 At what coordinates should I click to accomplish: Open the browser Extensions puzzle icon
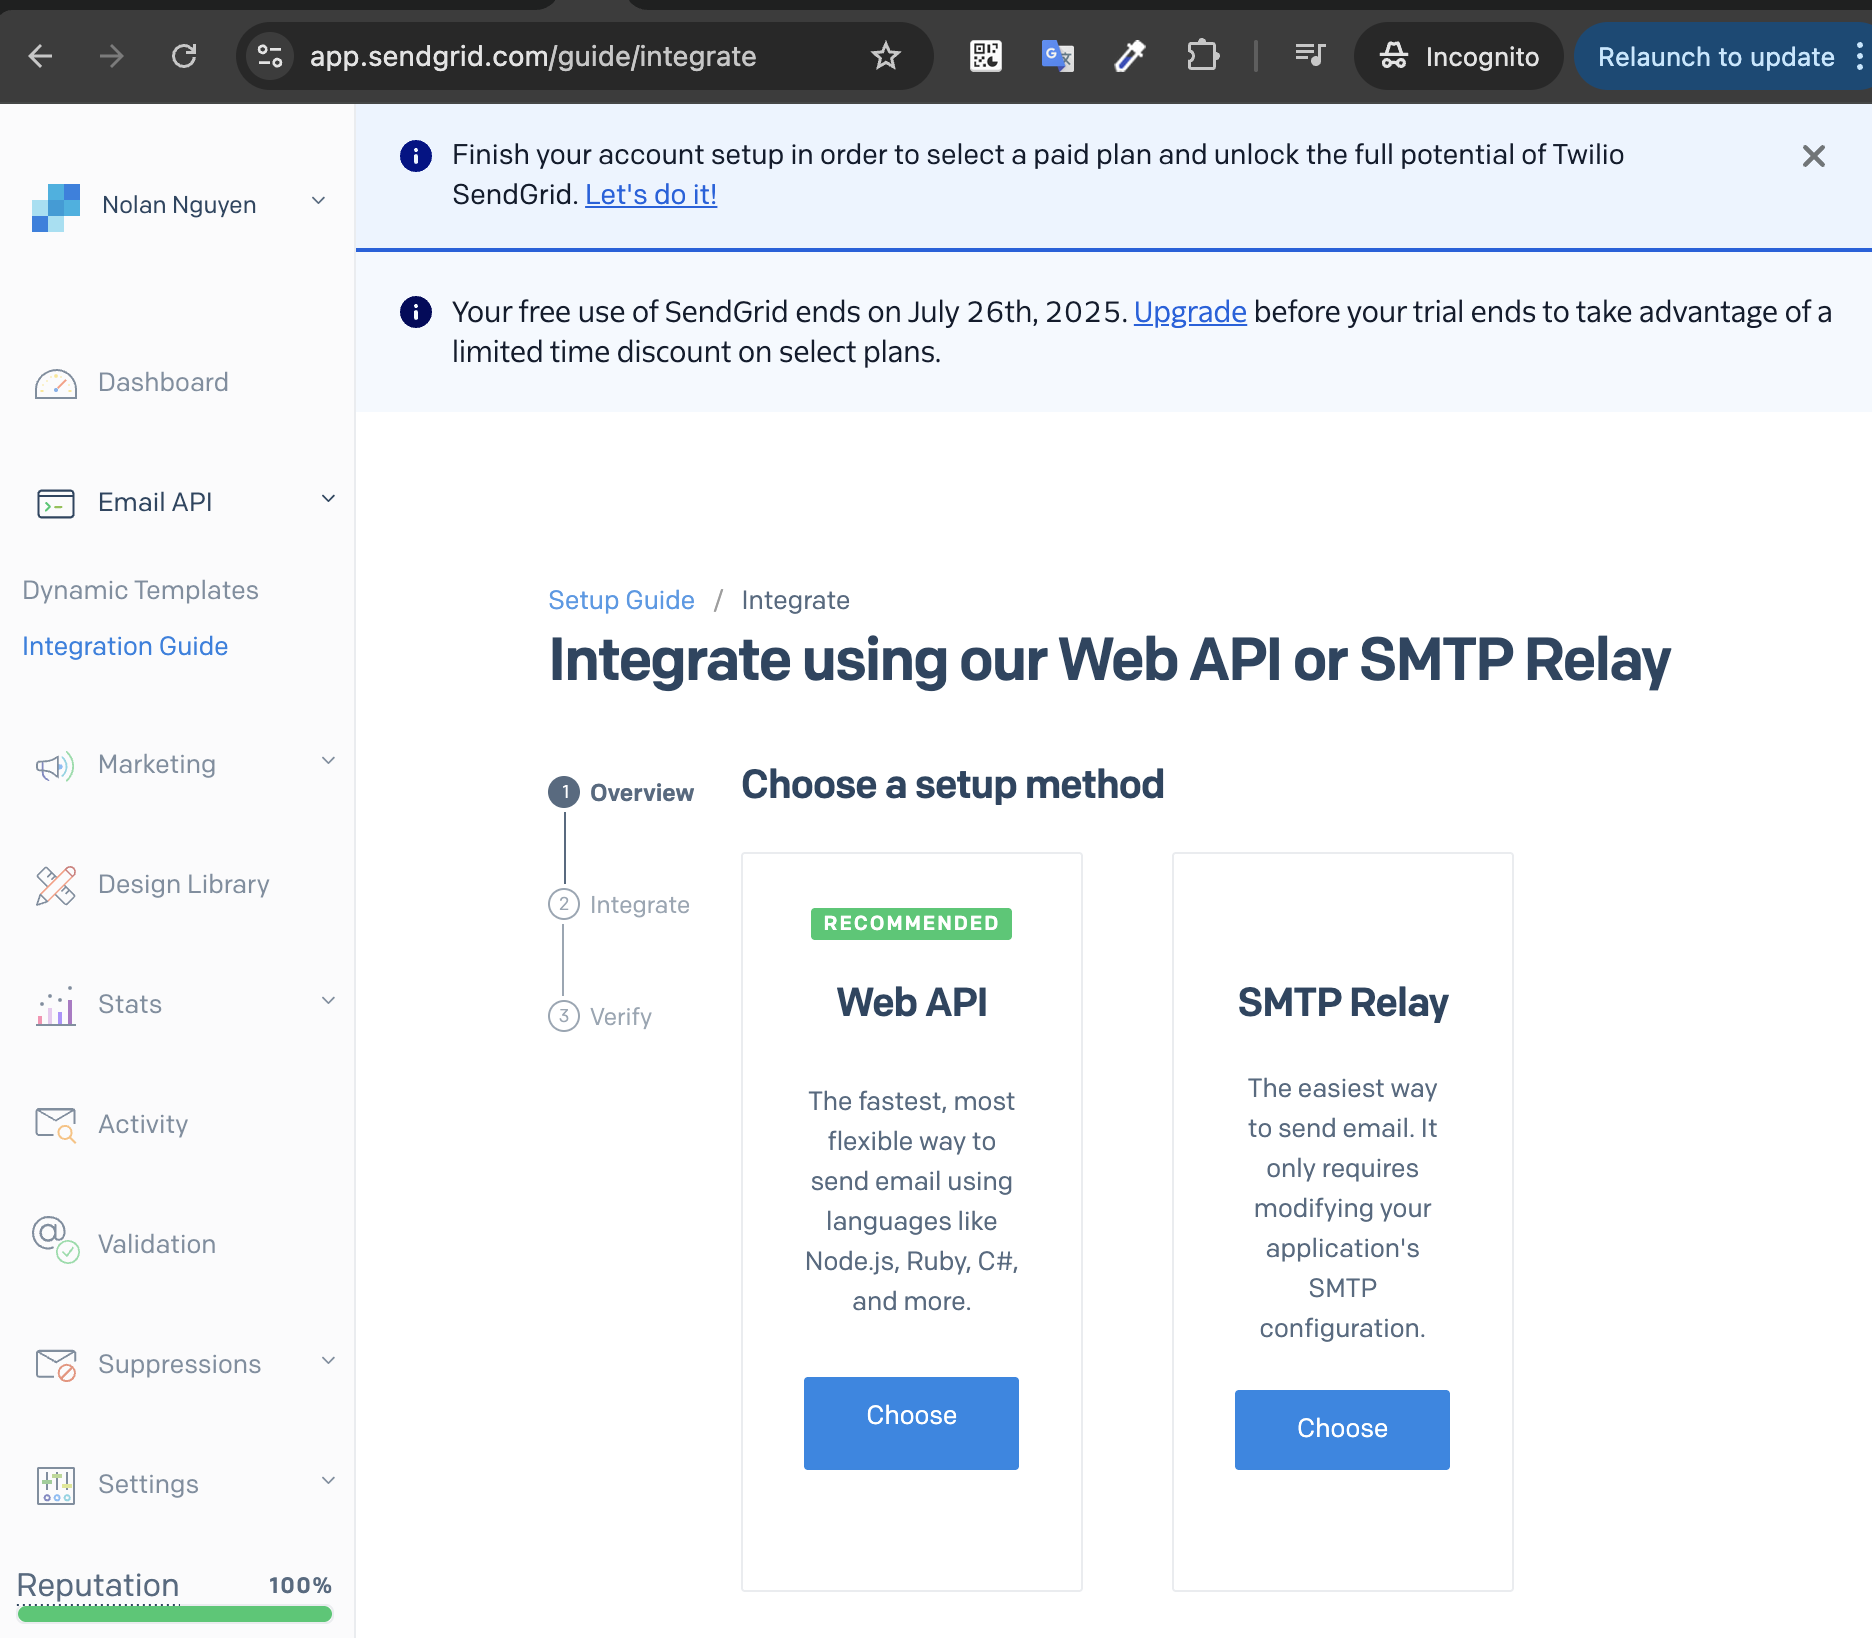tap(1202, 56)
